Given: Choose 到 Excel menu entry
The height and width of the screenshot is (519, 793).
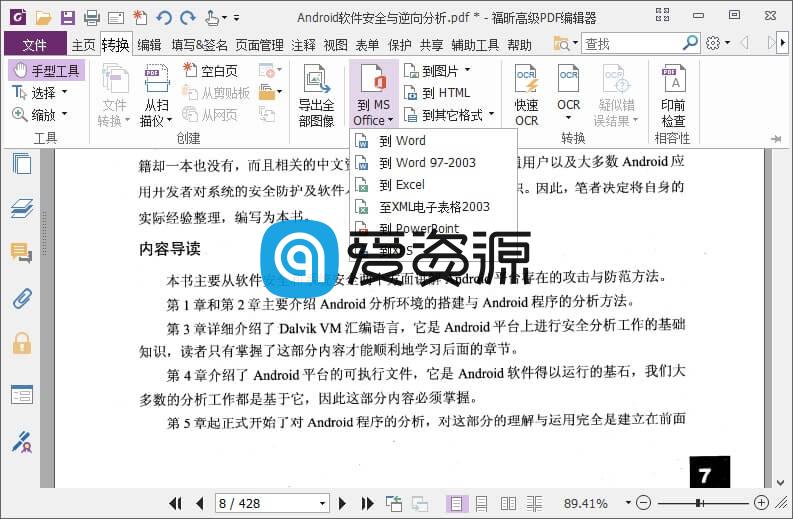Looking at the screenshot, I should pyautogui.click(x=434, y=185).
